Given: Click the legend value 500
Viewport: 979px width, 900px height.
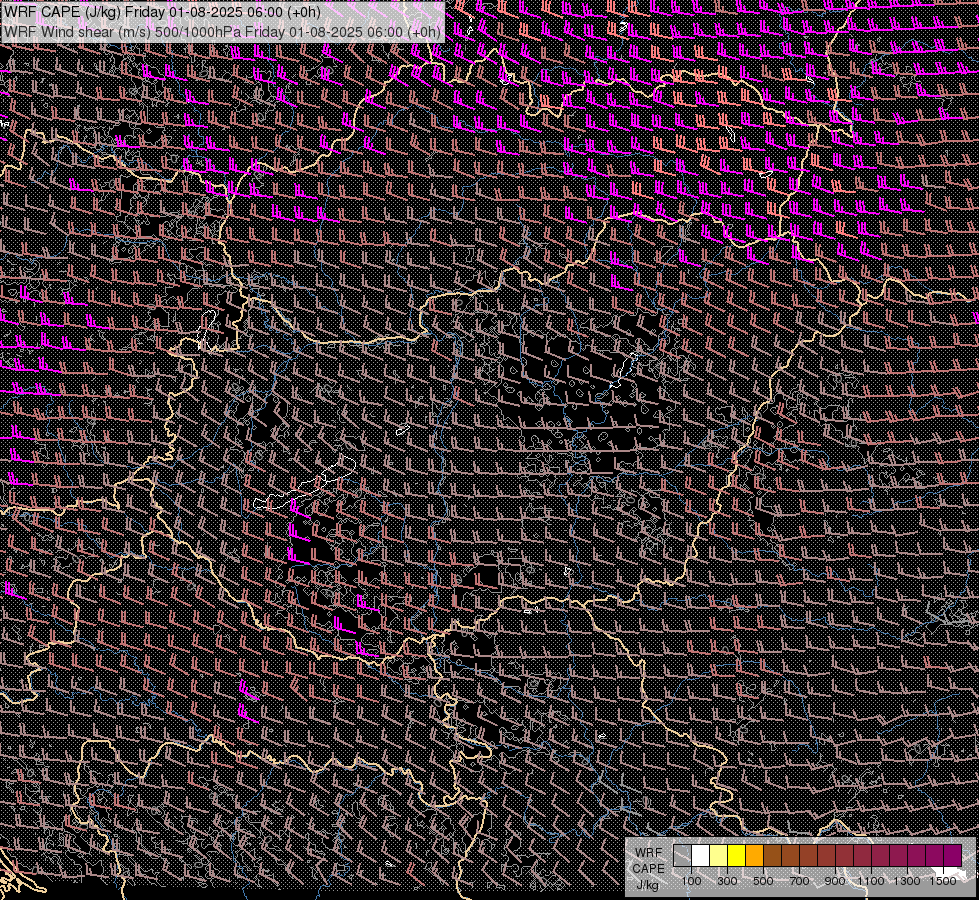Looking at the screenshot, I should [x=763, y=881].
